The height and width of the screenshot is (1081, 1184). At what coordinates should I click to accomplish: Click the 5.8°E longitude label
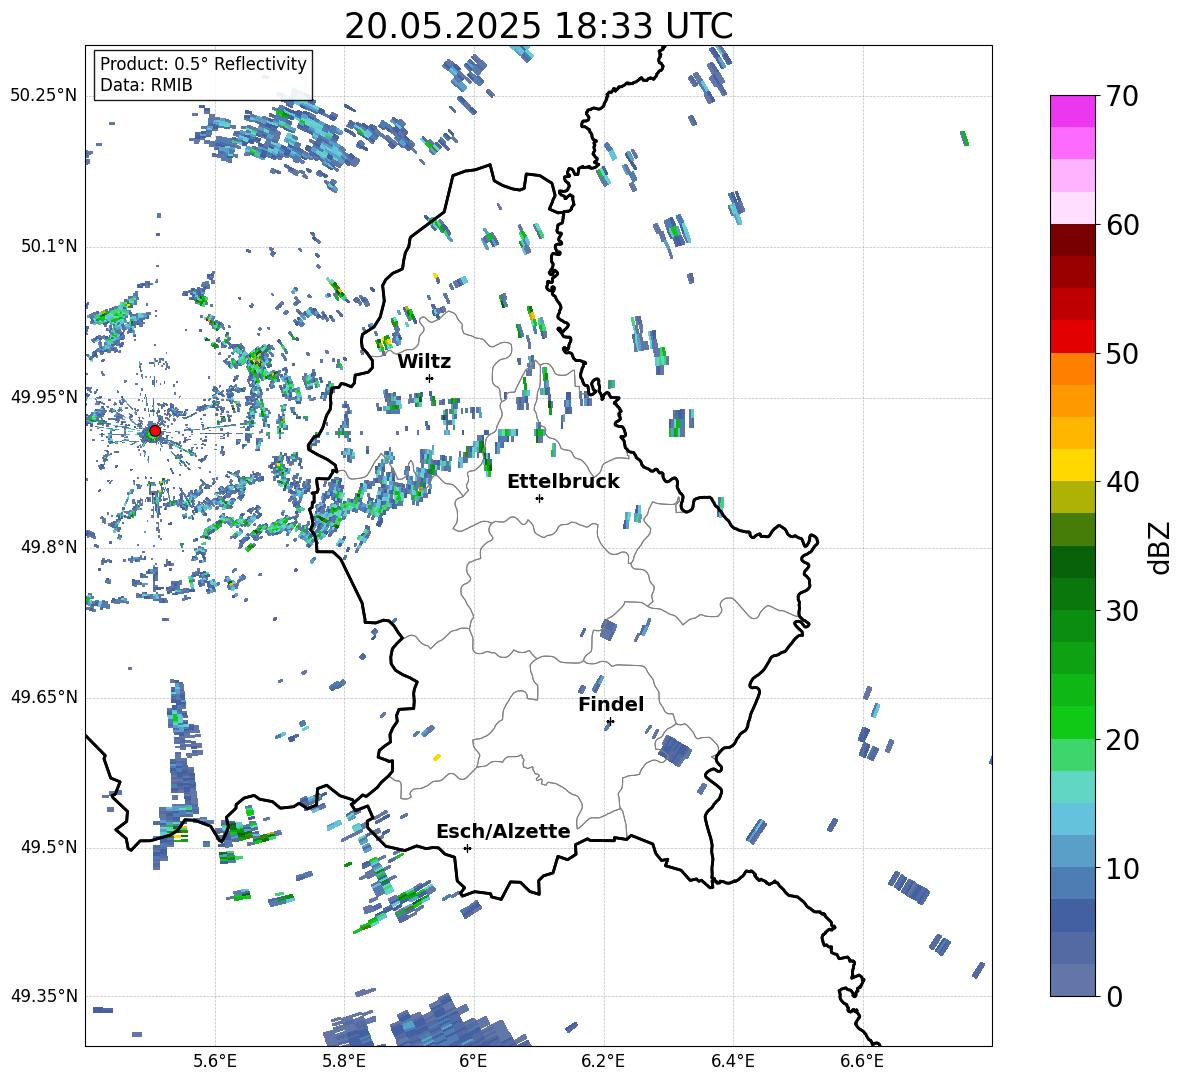(344, 1061)
